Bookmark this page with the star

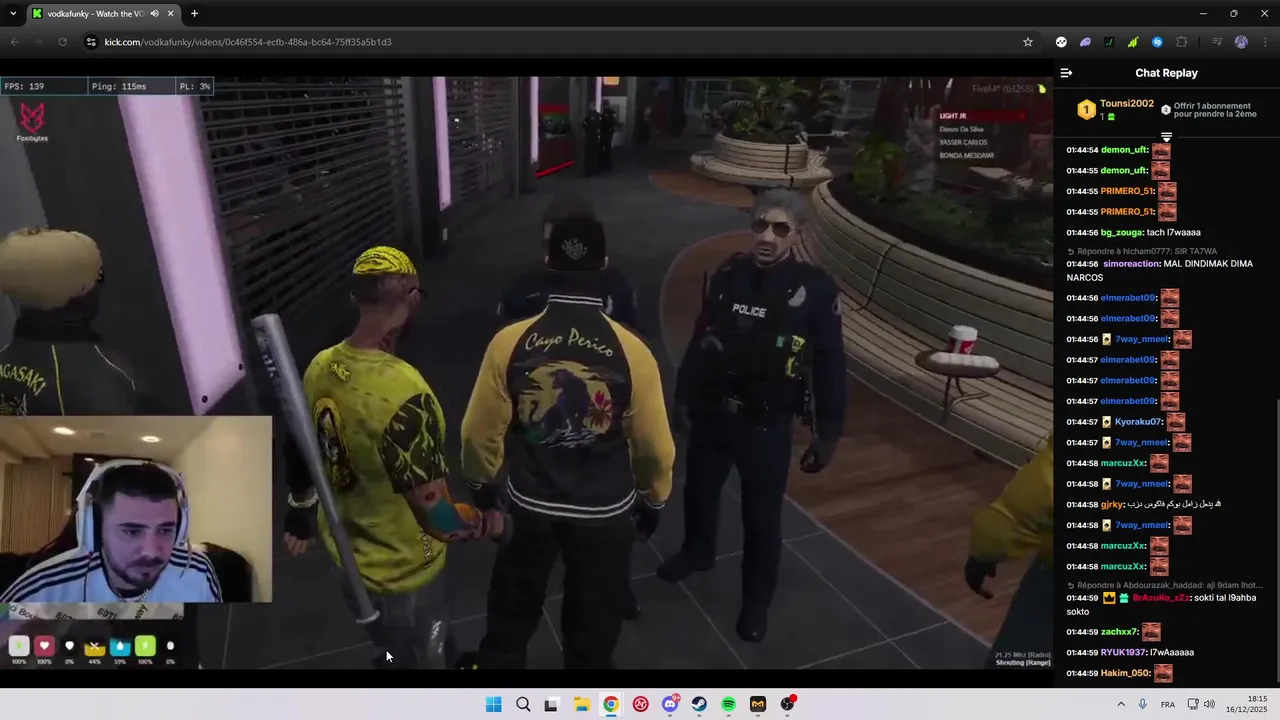click(1027, 42)
